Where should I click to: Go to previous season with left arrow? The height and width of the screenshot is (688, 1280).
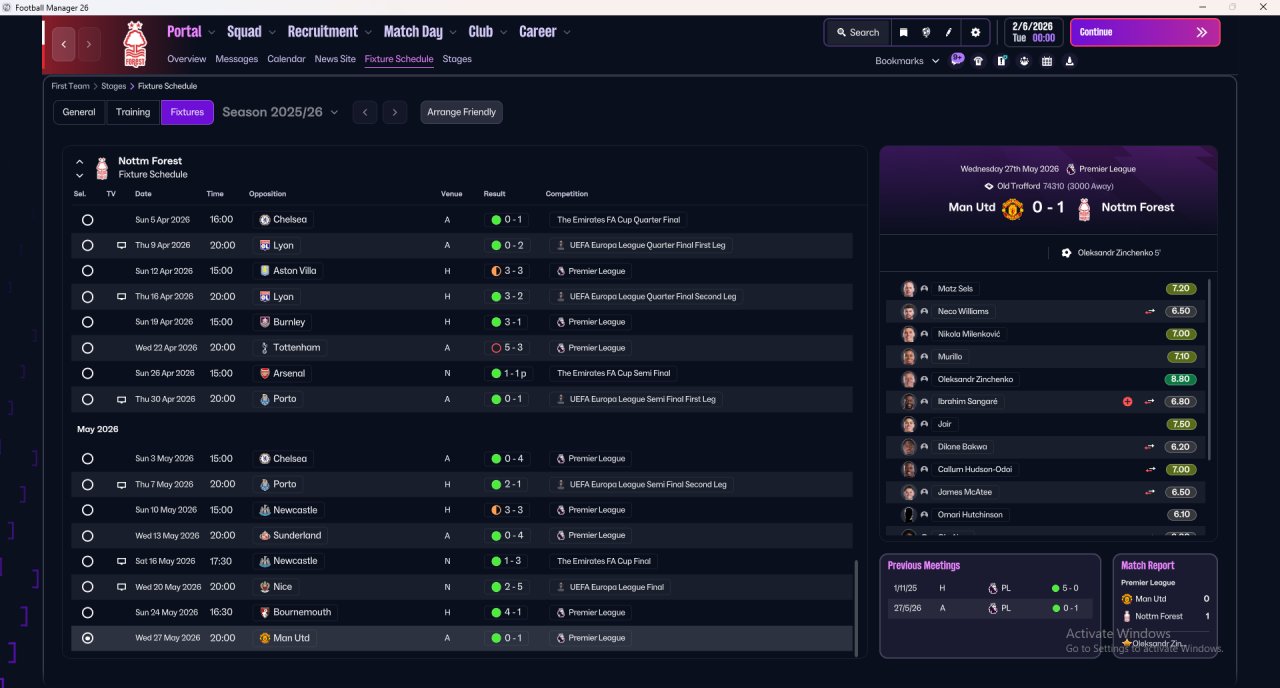[x=365, y=113]
